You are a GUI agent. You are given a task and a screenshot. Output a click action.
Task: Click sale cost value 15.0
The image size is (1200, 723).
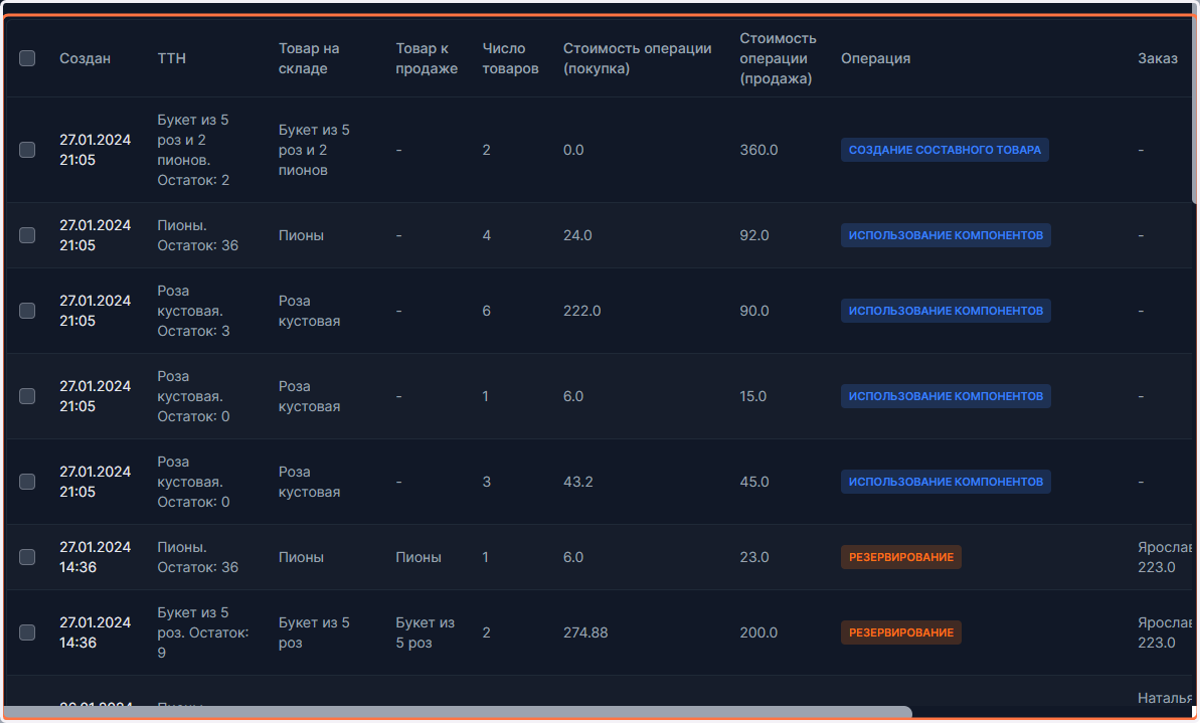[753, 396]
